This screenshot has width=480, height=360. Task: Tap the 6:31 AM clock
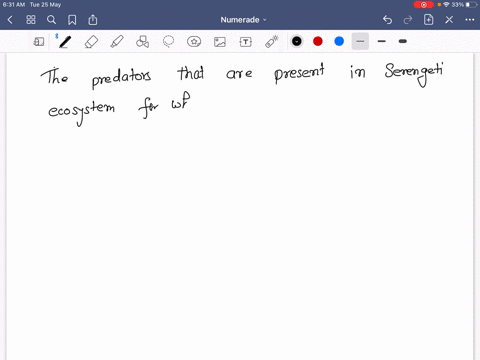click(x=14, y=5)
